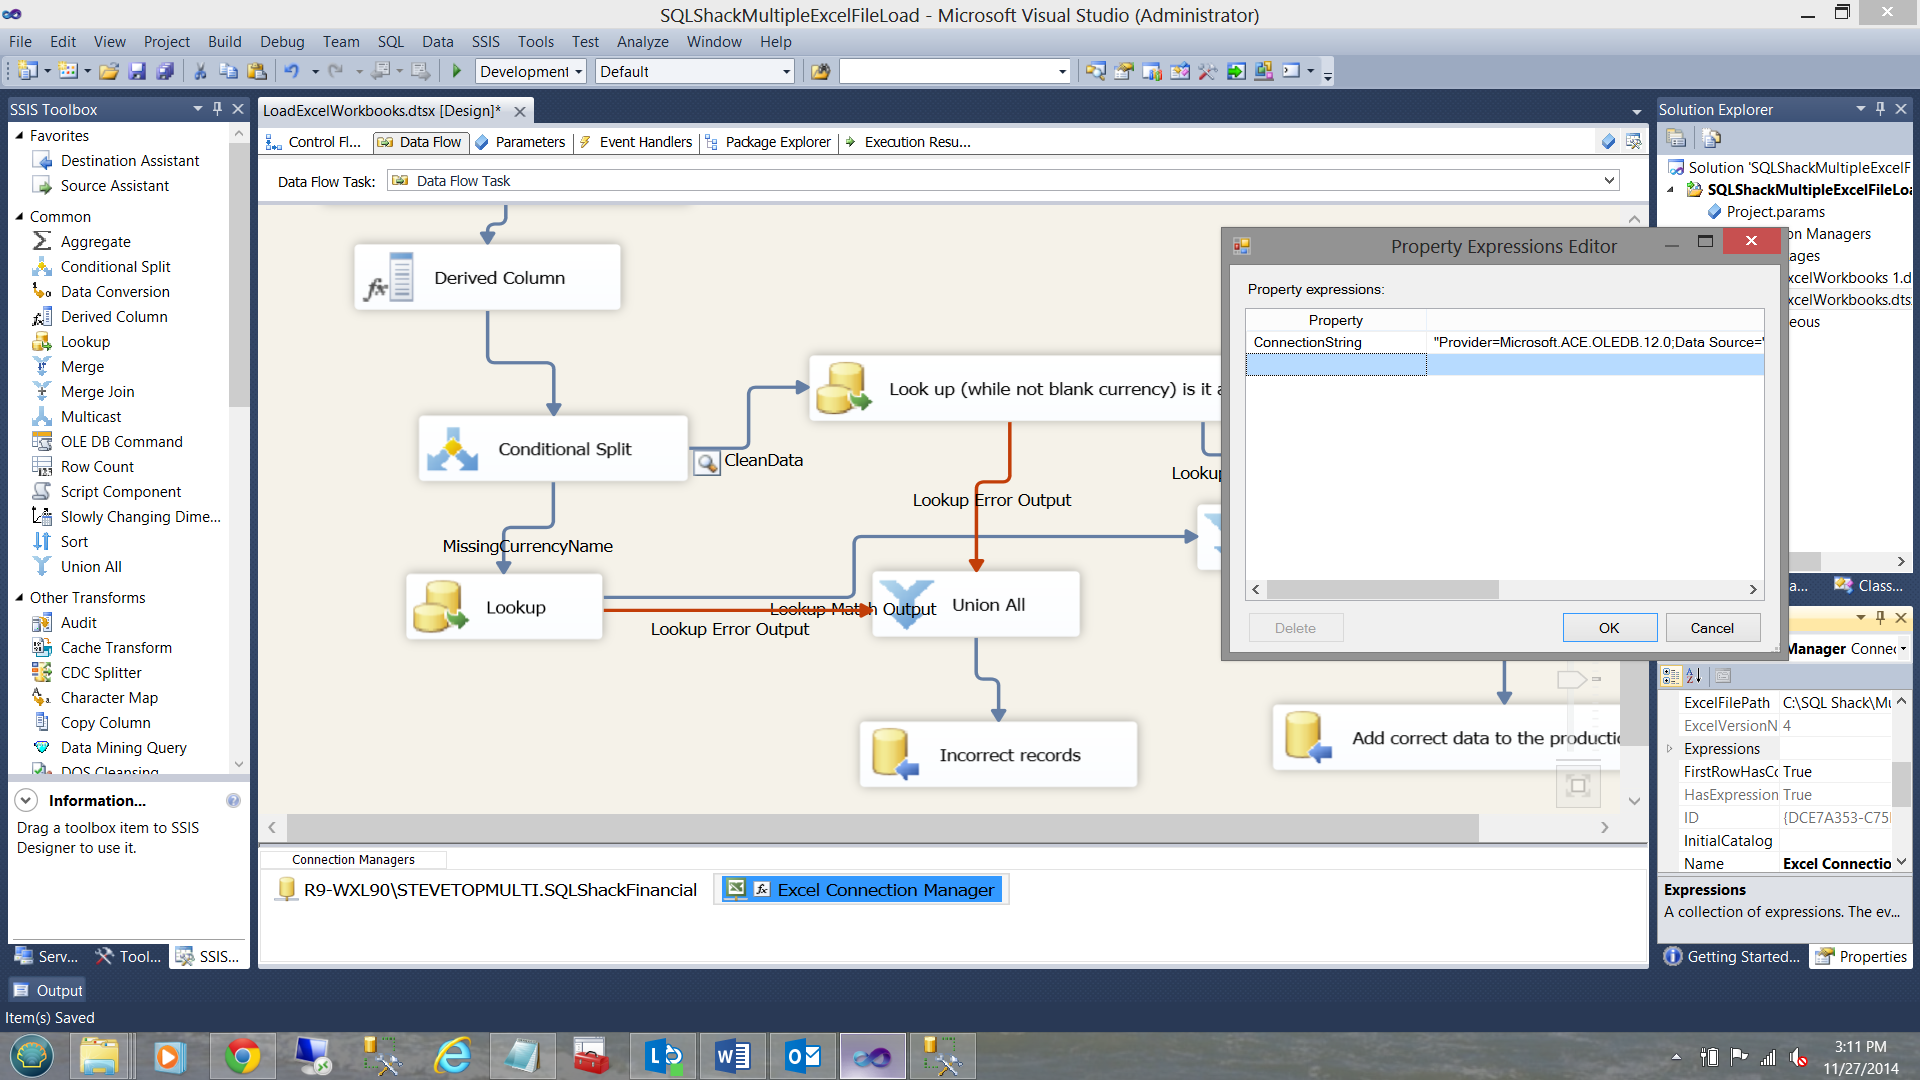This screenshot has width=1920, height=1080.
Task: Select the Conditional Split component icon
Action: coord(452,449)
